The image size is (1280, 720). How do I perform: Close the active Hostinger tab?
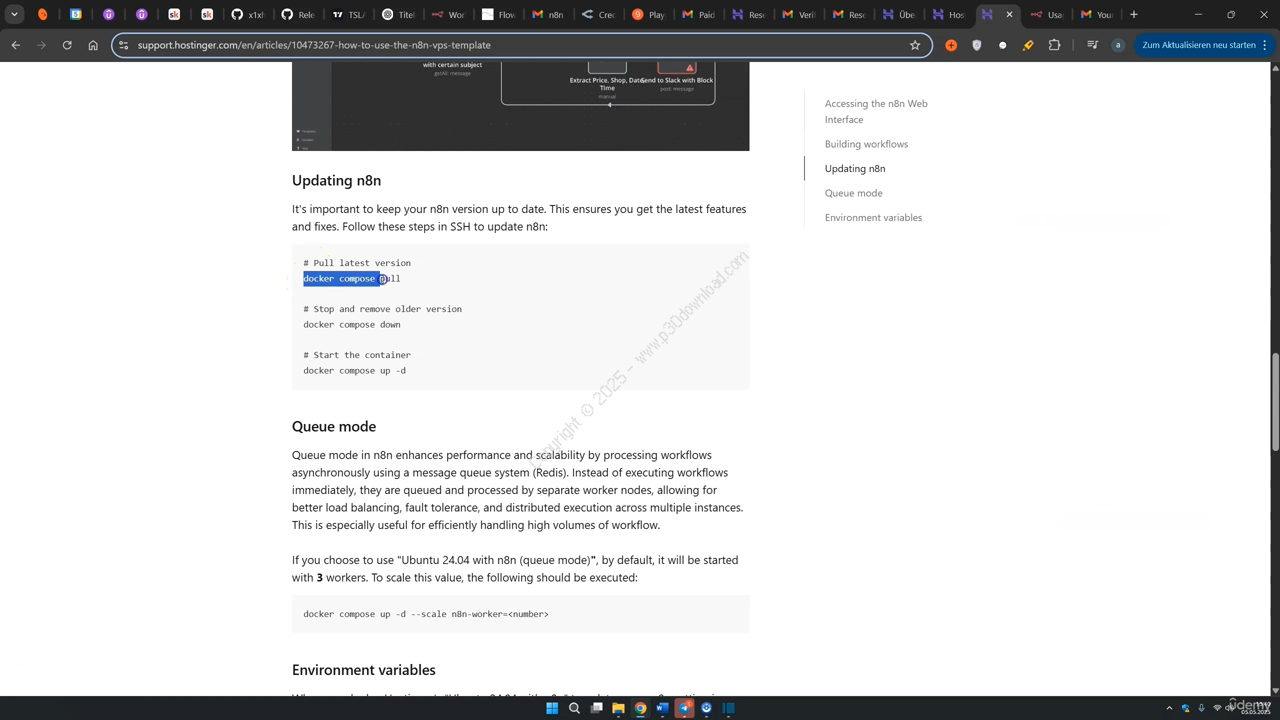point(1009,14)
